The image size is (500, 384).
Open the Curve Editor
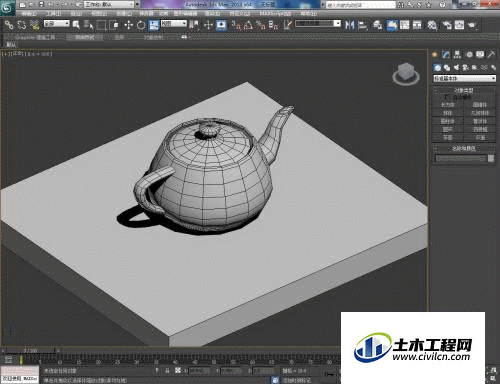click(405, 25)
